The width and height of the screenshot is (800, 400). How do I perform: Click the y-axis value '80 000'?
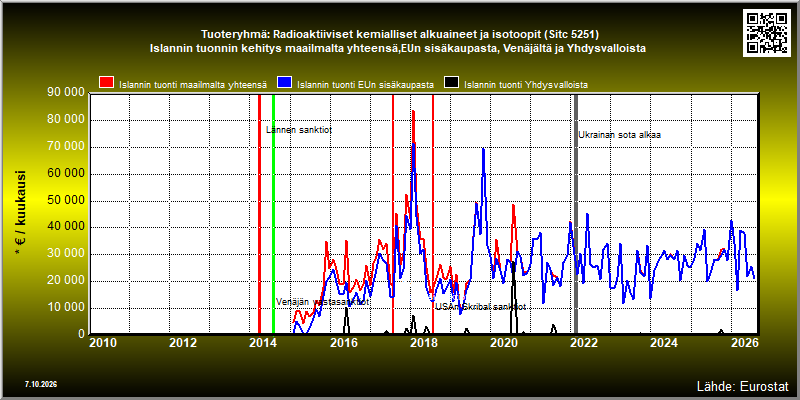66,120
